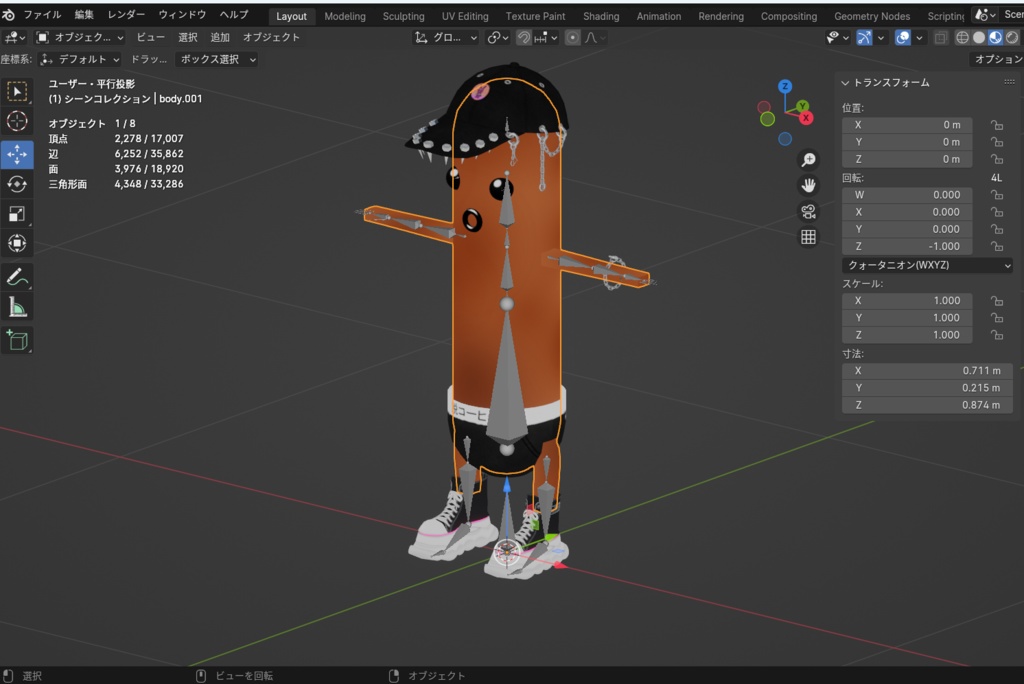Viewport: 1024px width, 684px height.
Task: Open the 選択 header menu
Action: pos(188,38)
